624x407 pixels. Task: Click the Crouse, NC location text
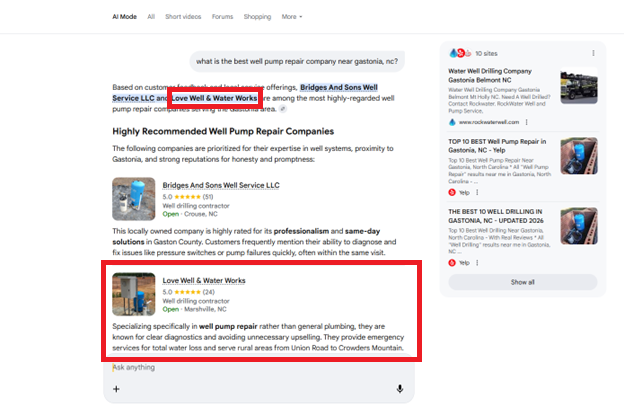[x=201, y=214]
